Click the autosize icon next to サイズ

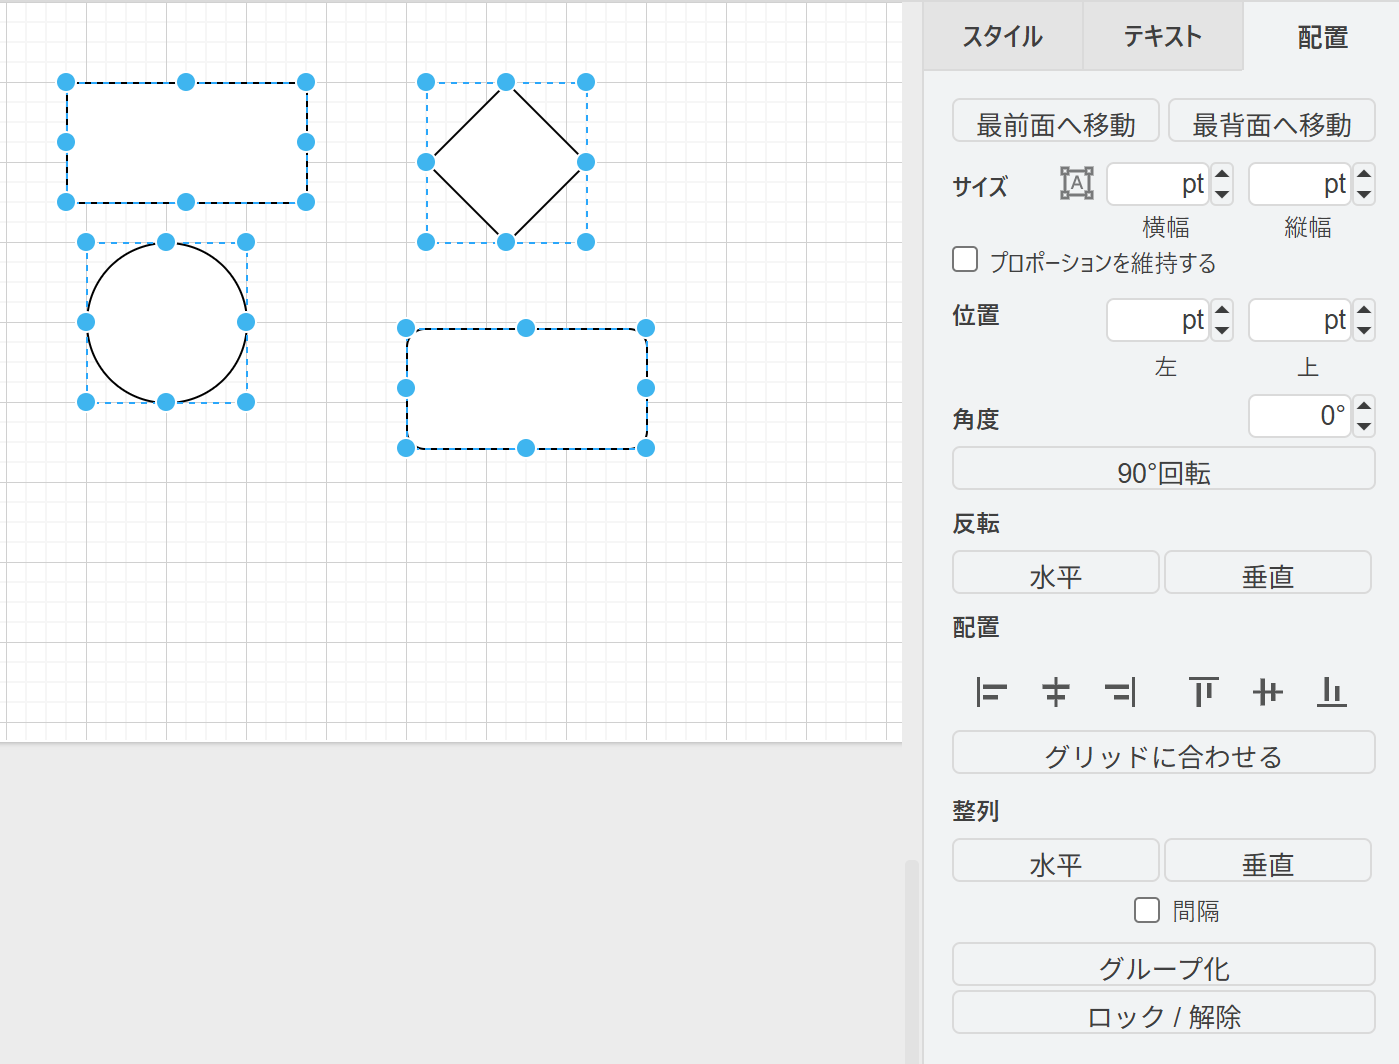(x=1074, y=184)
